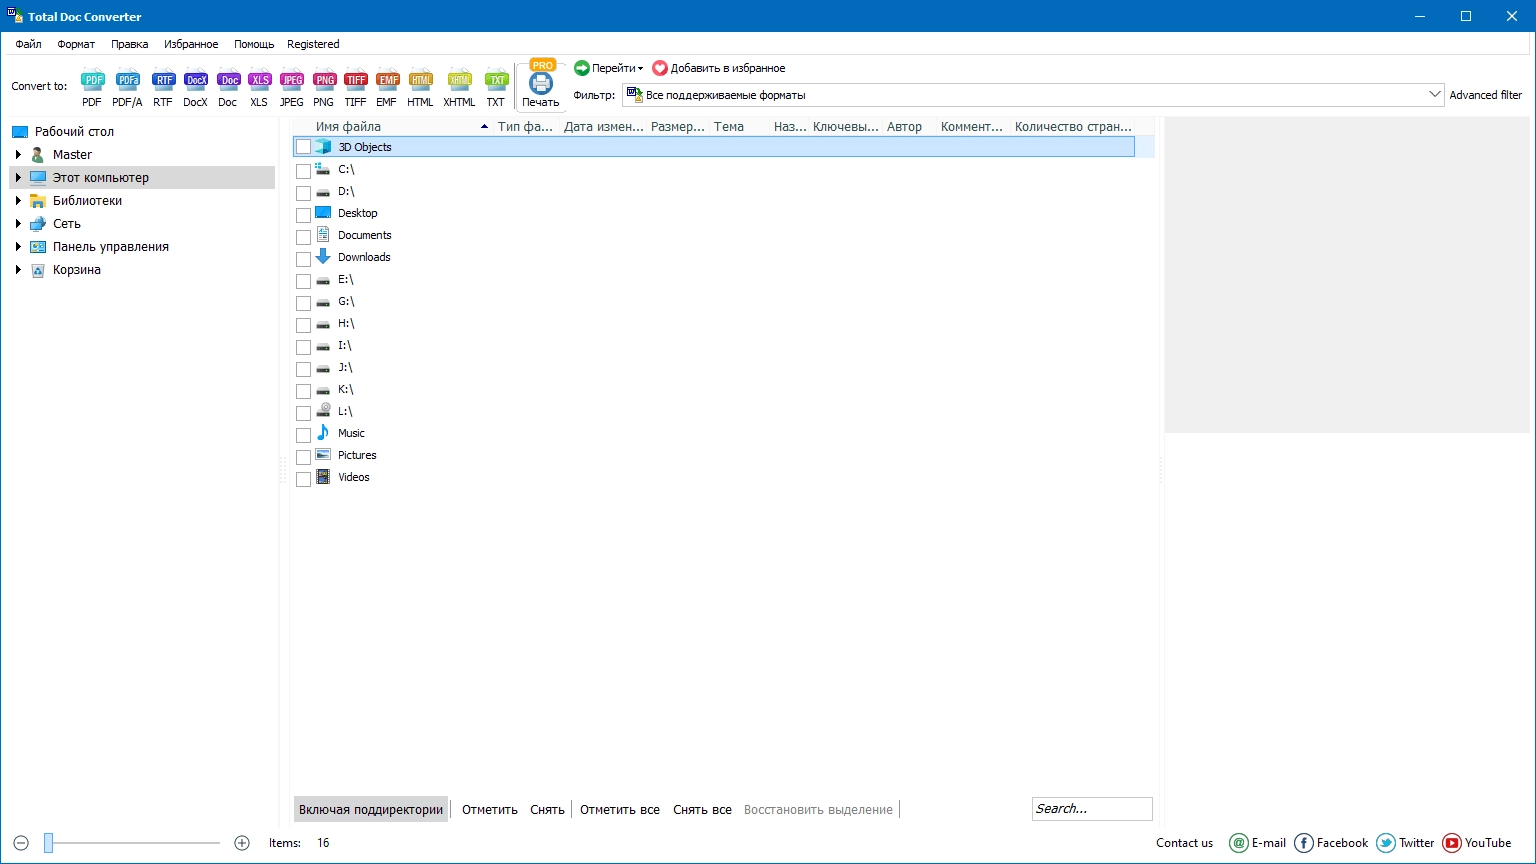Click the Doc format icon
This screenshot has width=1536, height=864.
[x=228, y=88]
